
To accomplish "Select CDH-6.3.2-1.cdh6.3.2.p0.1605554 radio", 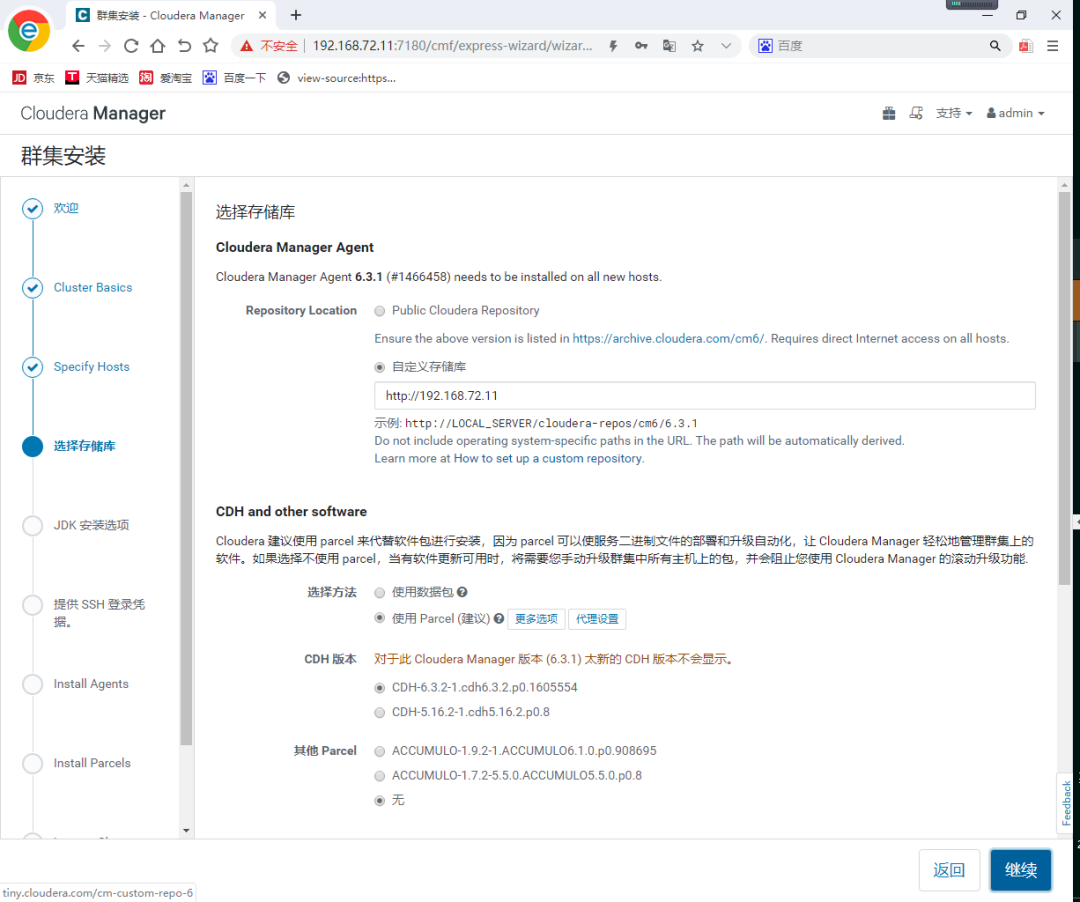I will (380, 688).
